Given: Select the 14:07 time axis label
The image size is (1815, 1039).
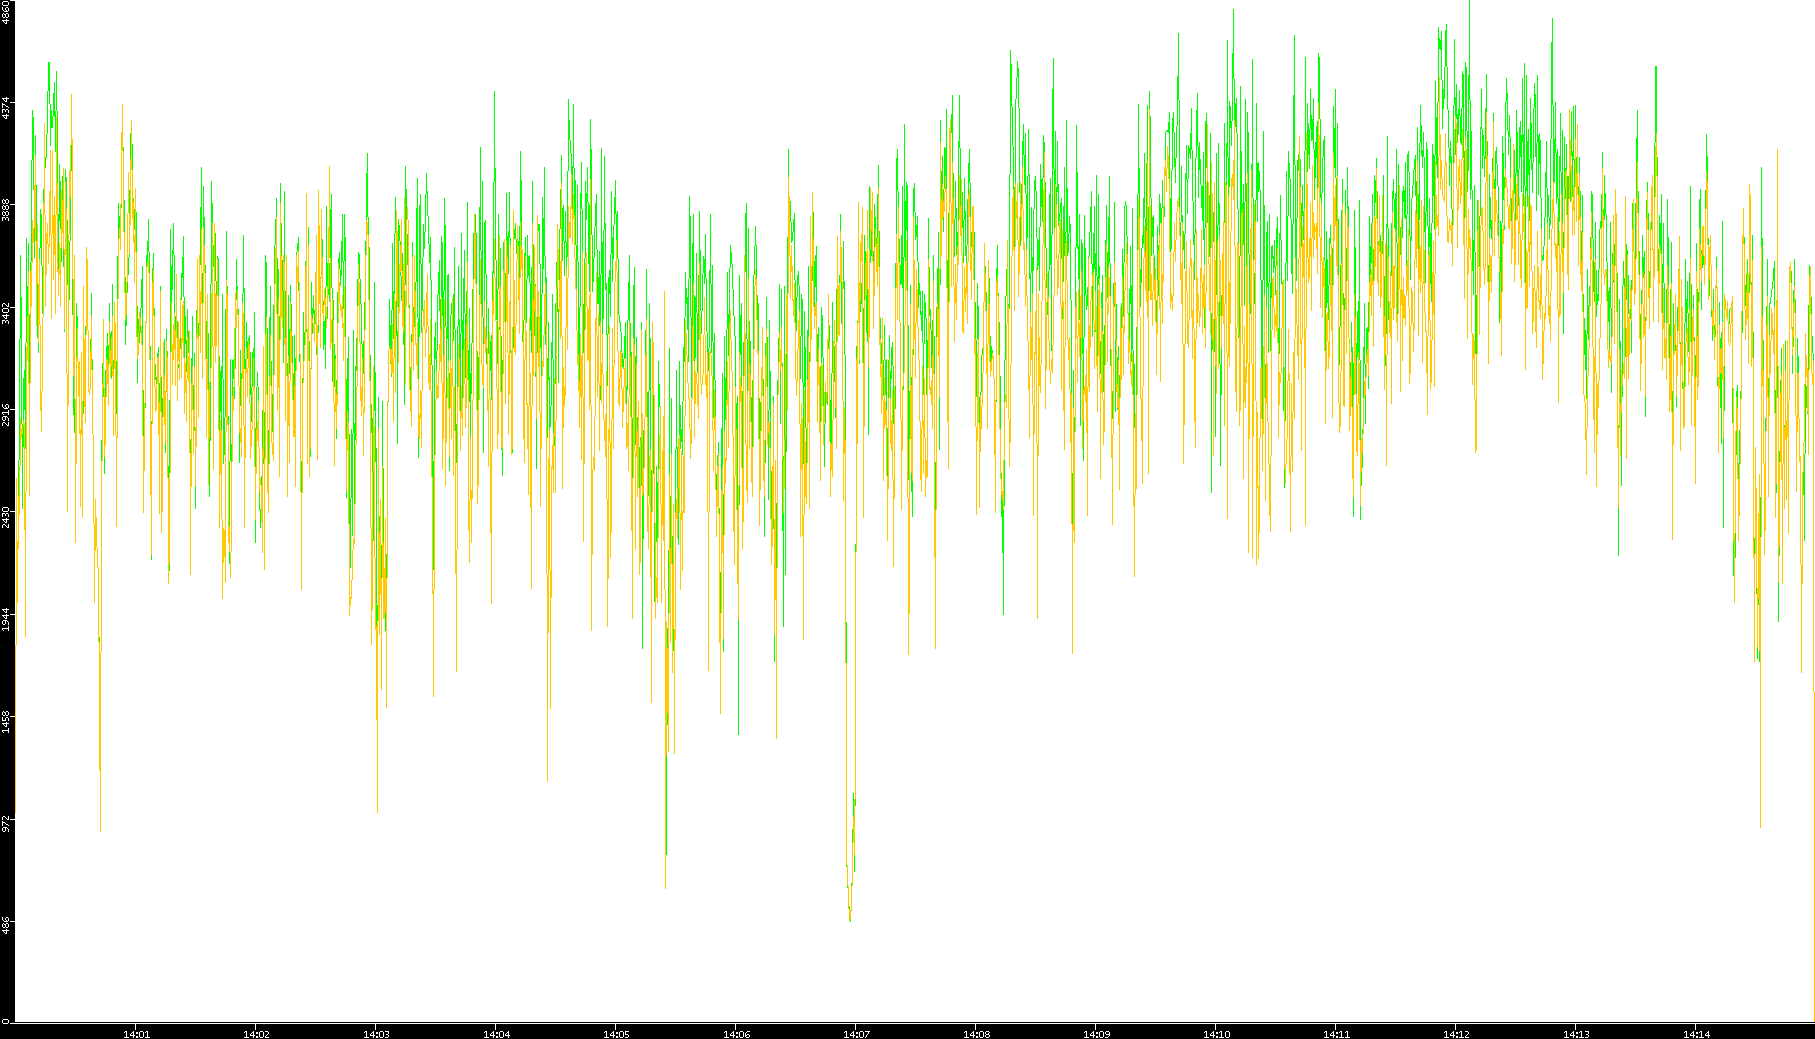Looking at the screenshot, I should click(x=856, y=1034).
